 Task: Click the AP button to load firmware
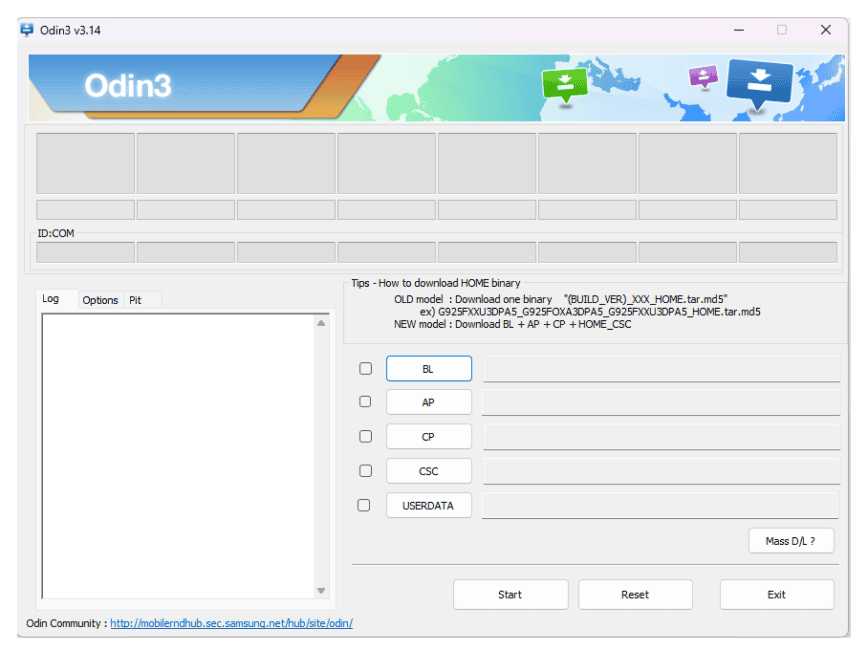click(428, 402)
